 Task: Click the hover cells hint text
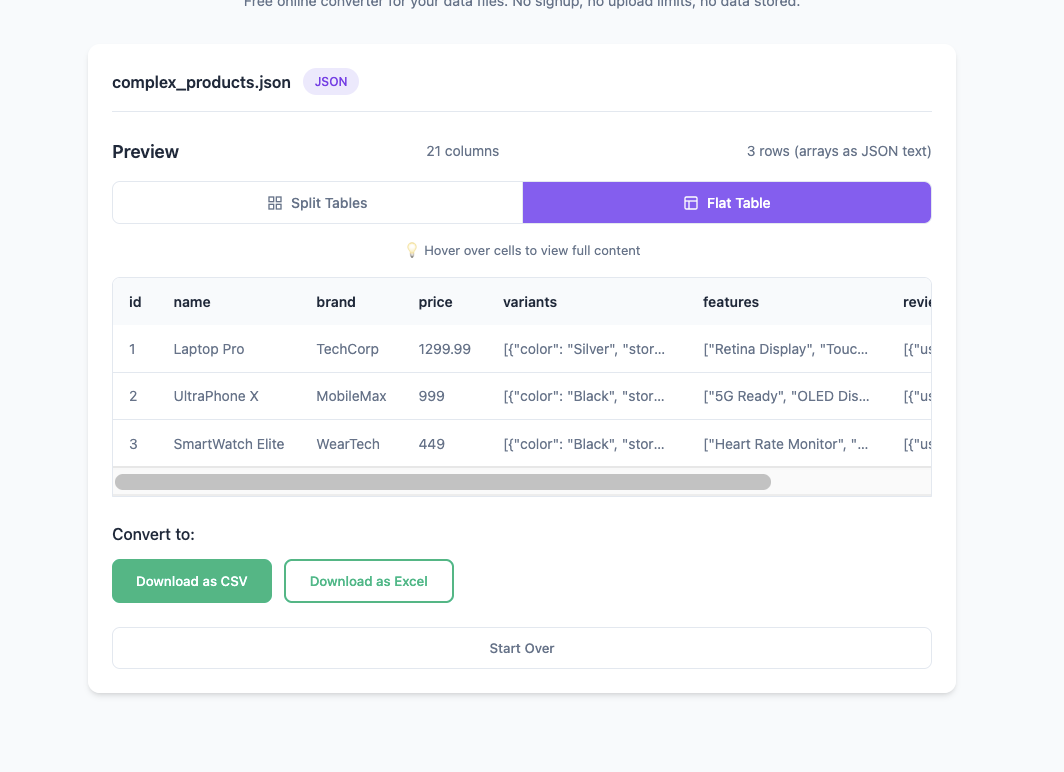531,250
